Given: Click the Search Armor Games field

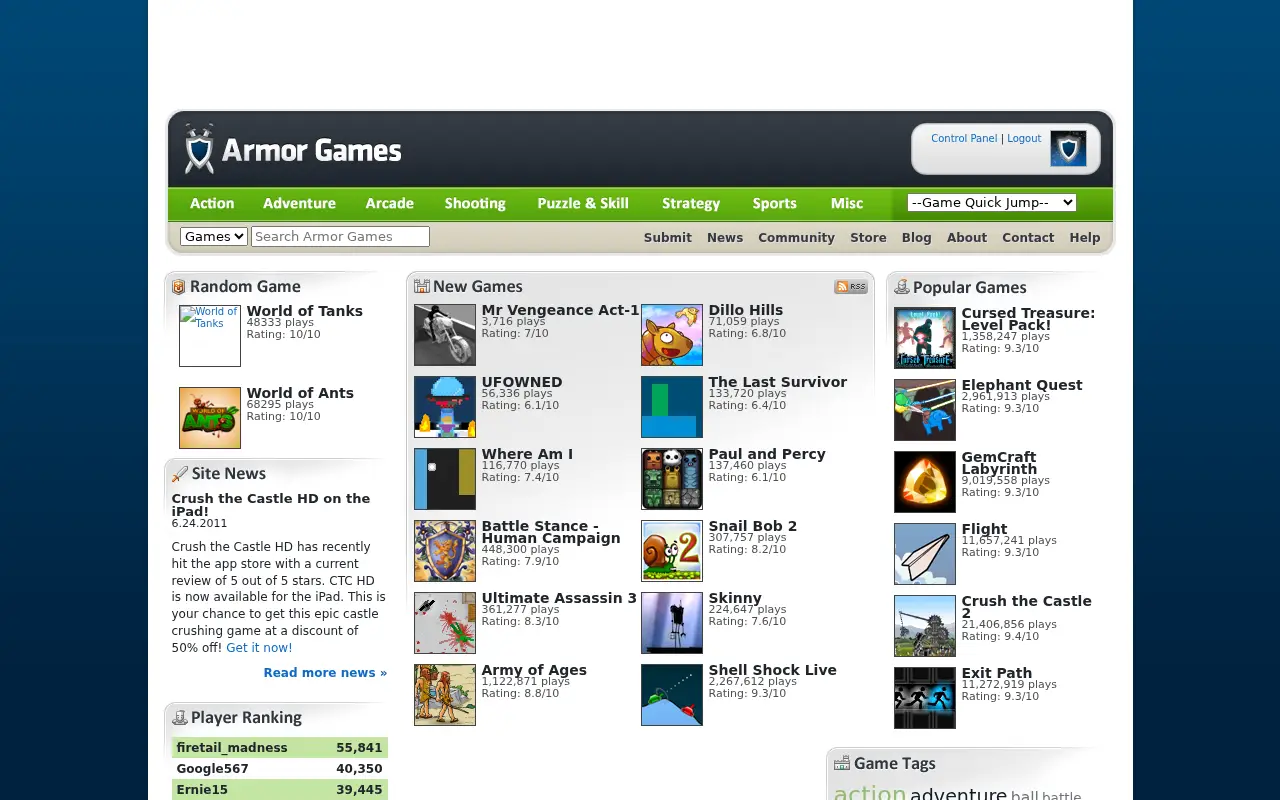Looking at the screenshot, I should click(x=340, y=236).
